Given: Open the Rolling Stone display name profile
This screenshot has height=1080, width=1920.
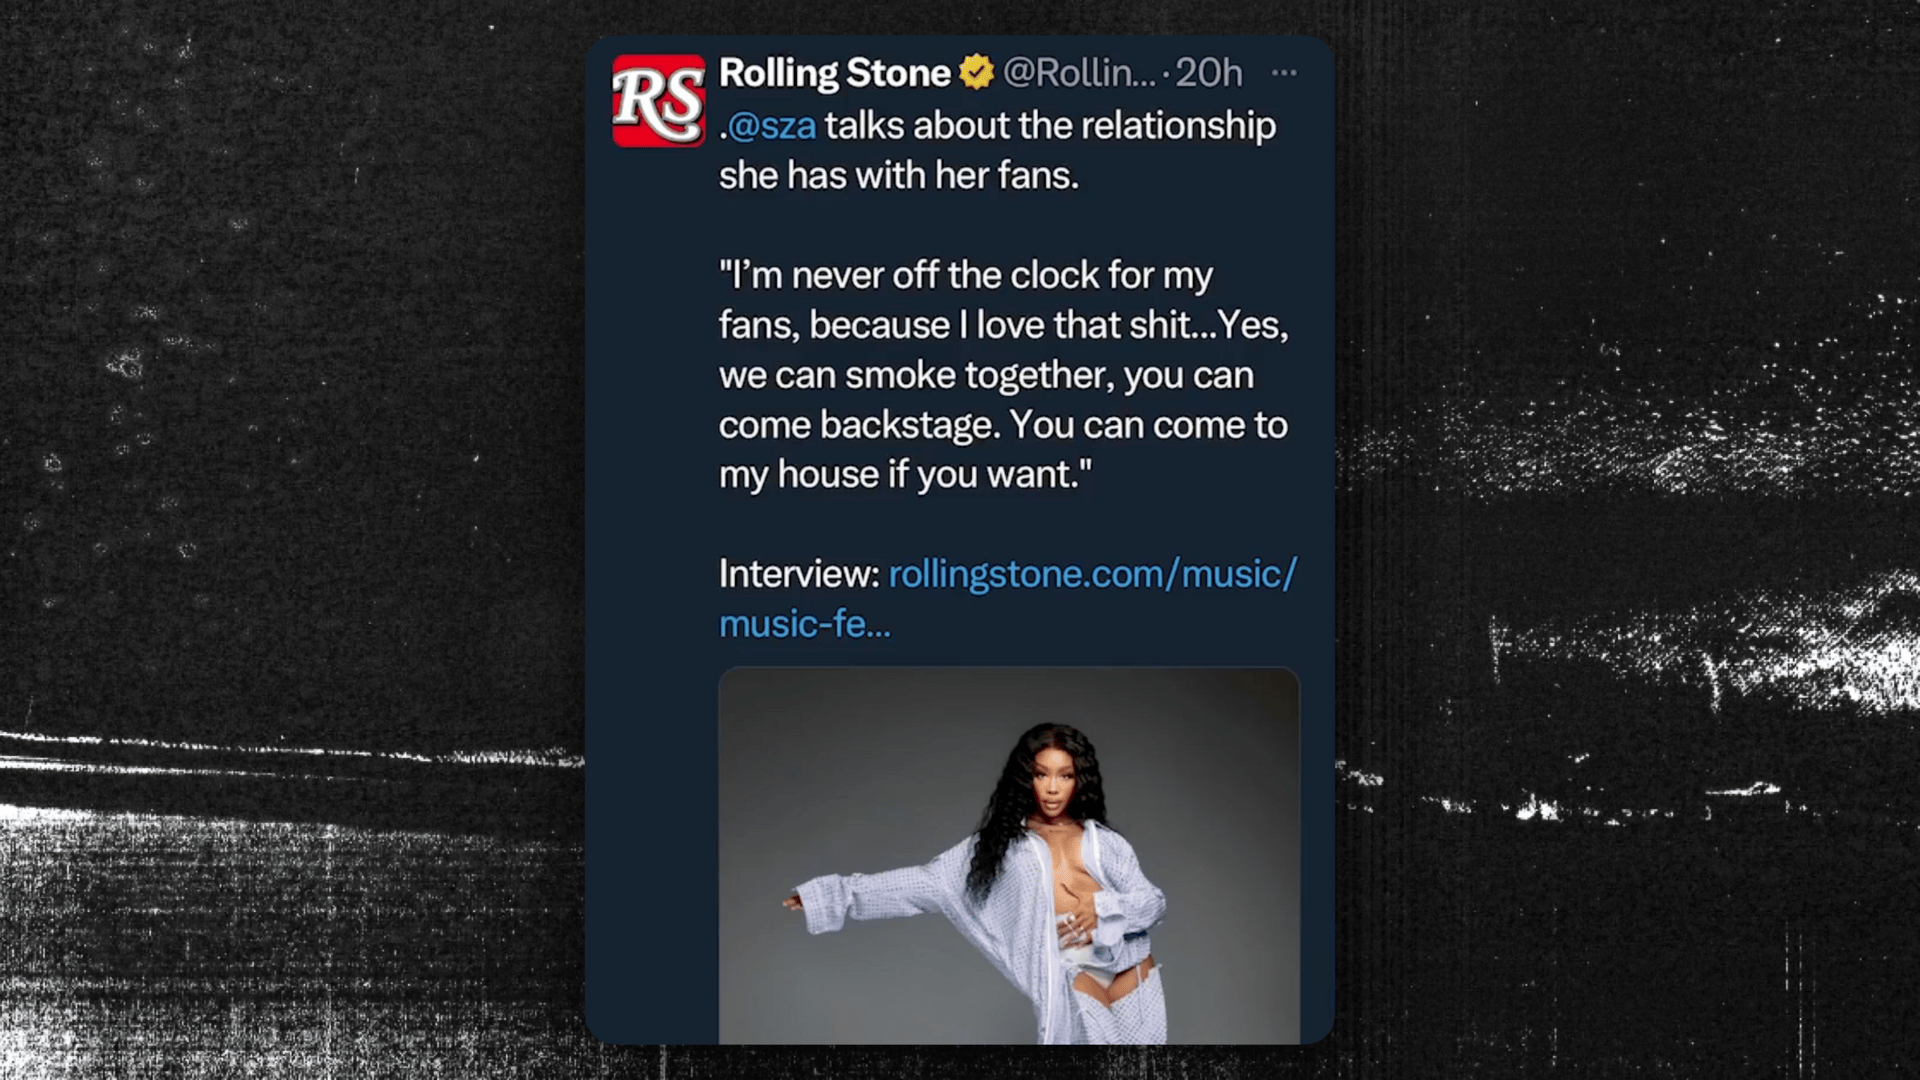Looking at the screenshot, I should coord(835,72).
